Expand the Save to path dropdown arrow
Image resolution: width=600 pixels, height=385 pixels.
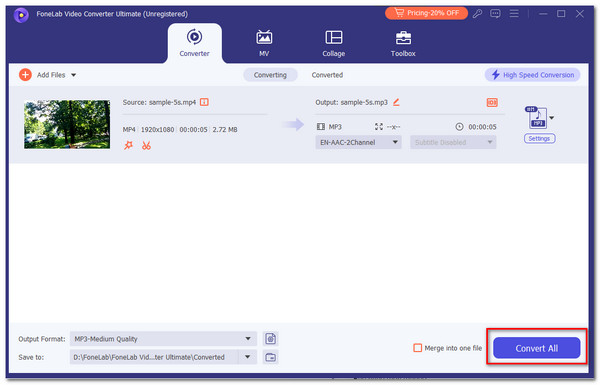click(248, 357)
